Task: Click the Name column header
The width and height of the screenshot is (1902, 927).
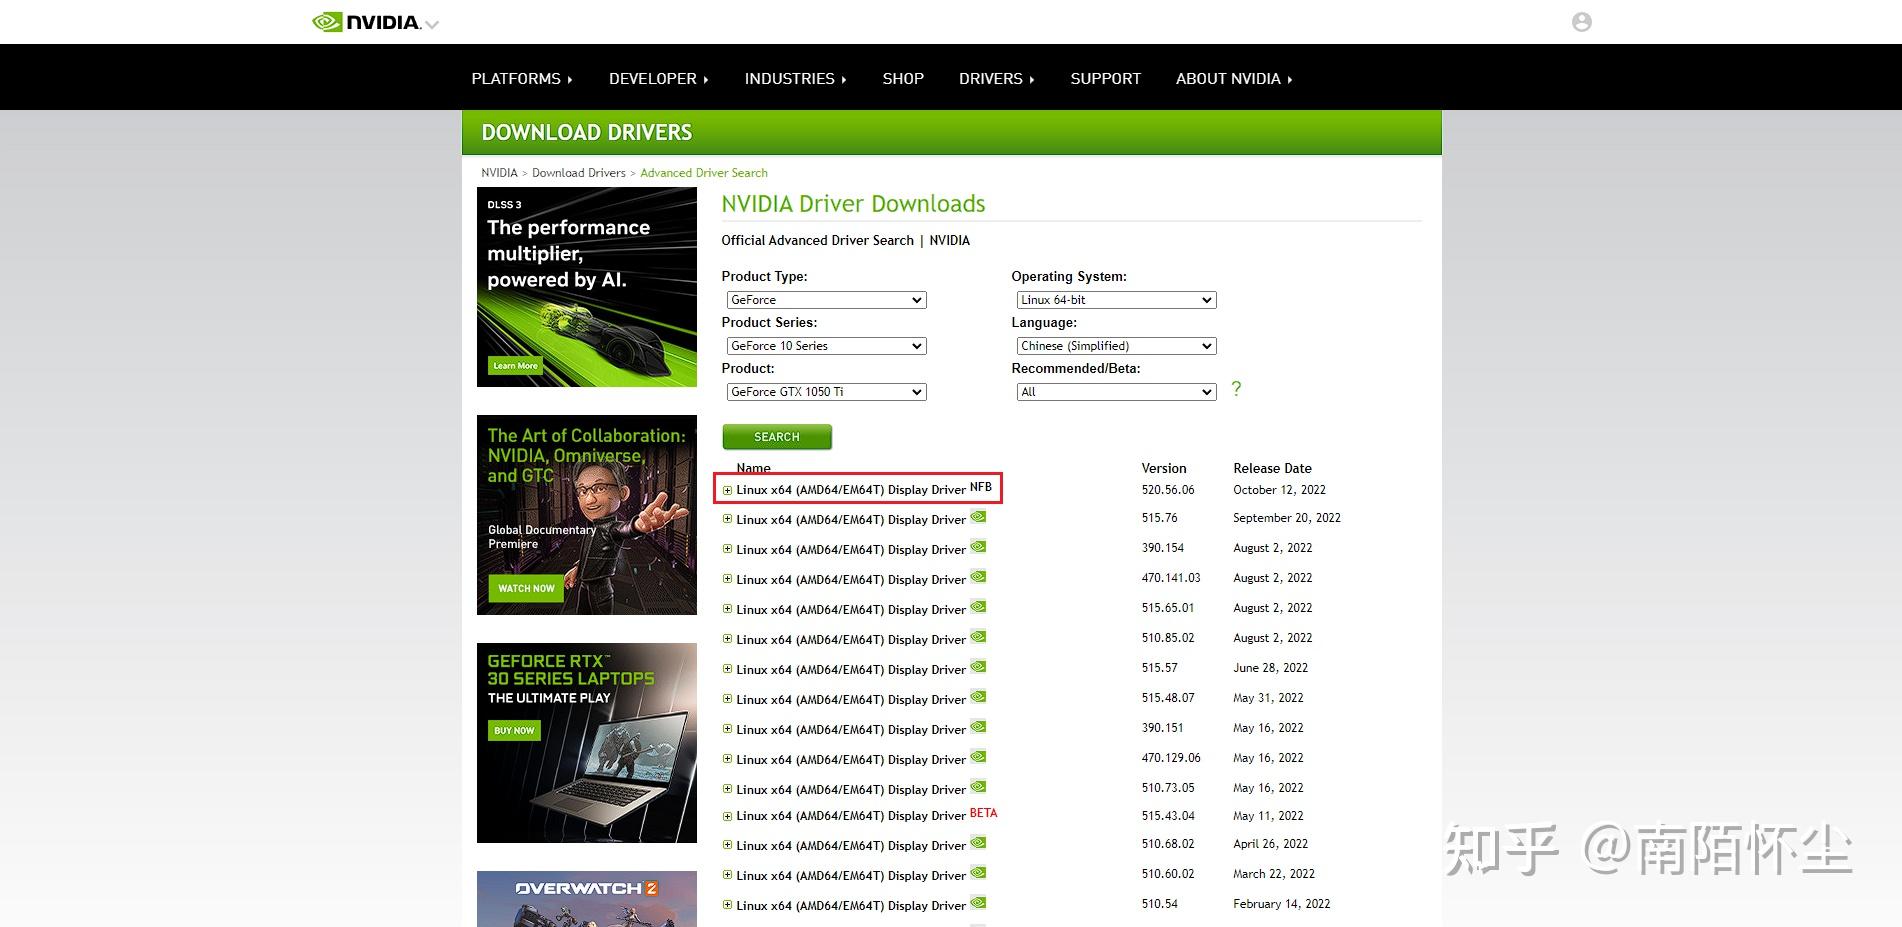Action: pos(753,468)
